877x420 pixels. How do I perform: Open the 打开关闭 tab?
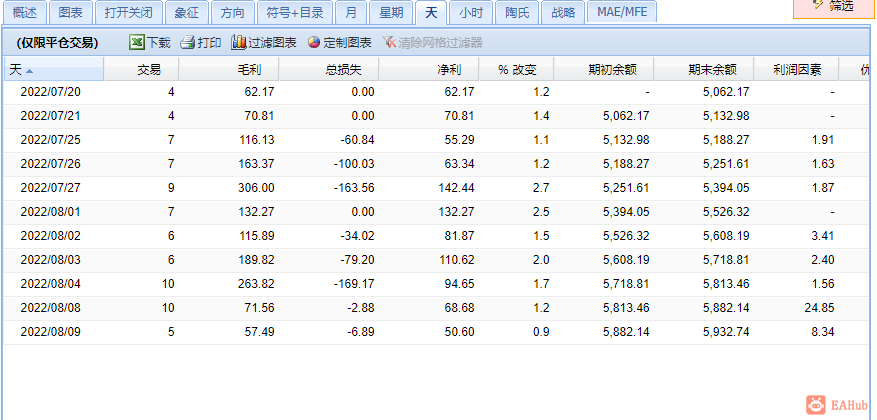pos(129,12)
